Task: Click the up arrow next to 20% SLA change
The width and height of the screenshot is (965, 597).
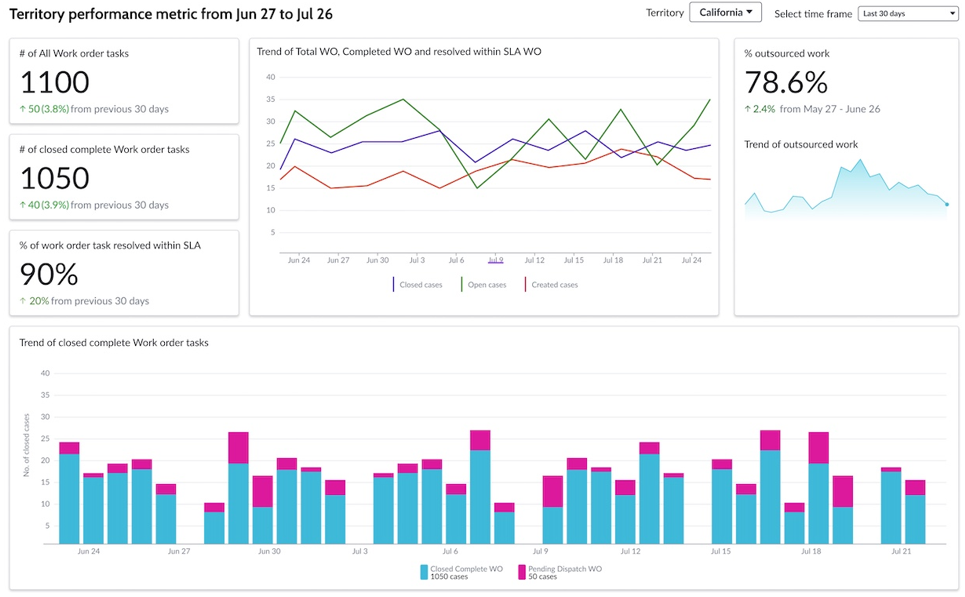Action: pyautogui.click(x=23, y=301)
